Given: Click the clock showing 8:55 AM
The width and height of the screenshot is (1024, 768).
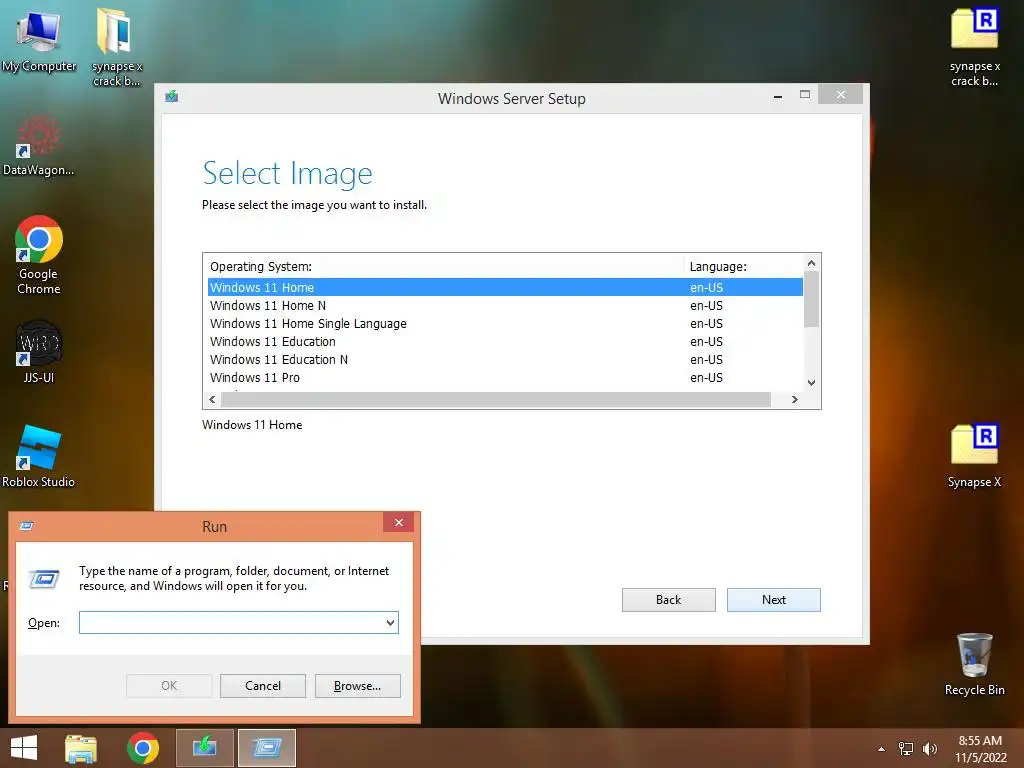Looking at the screenshot, I should pos(980,749).
